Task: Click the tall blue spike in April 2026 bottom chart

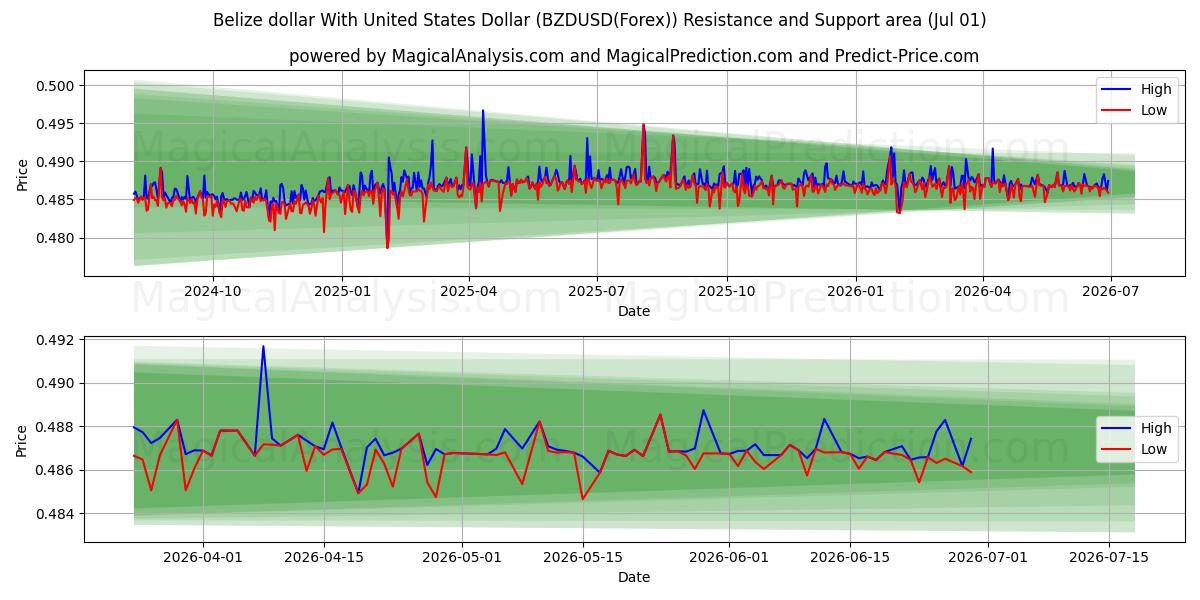Action: pos(263,348)
